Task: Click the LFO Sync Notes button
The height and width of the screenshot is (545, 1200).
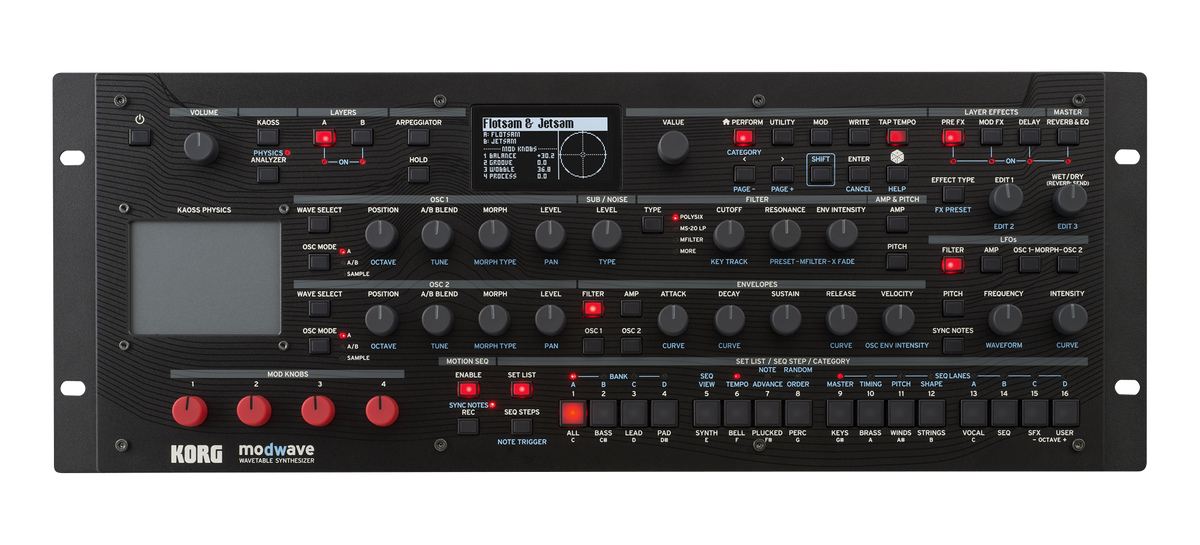Action: (x=953, y=345)
